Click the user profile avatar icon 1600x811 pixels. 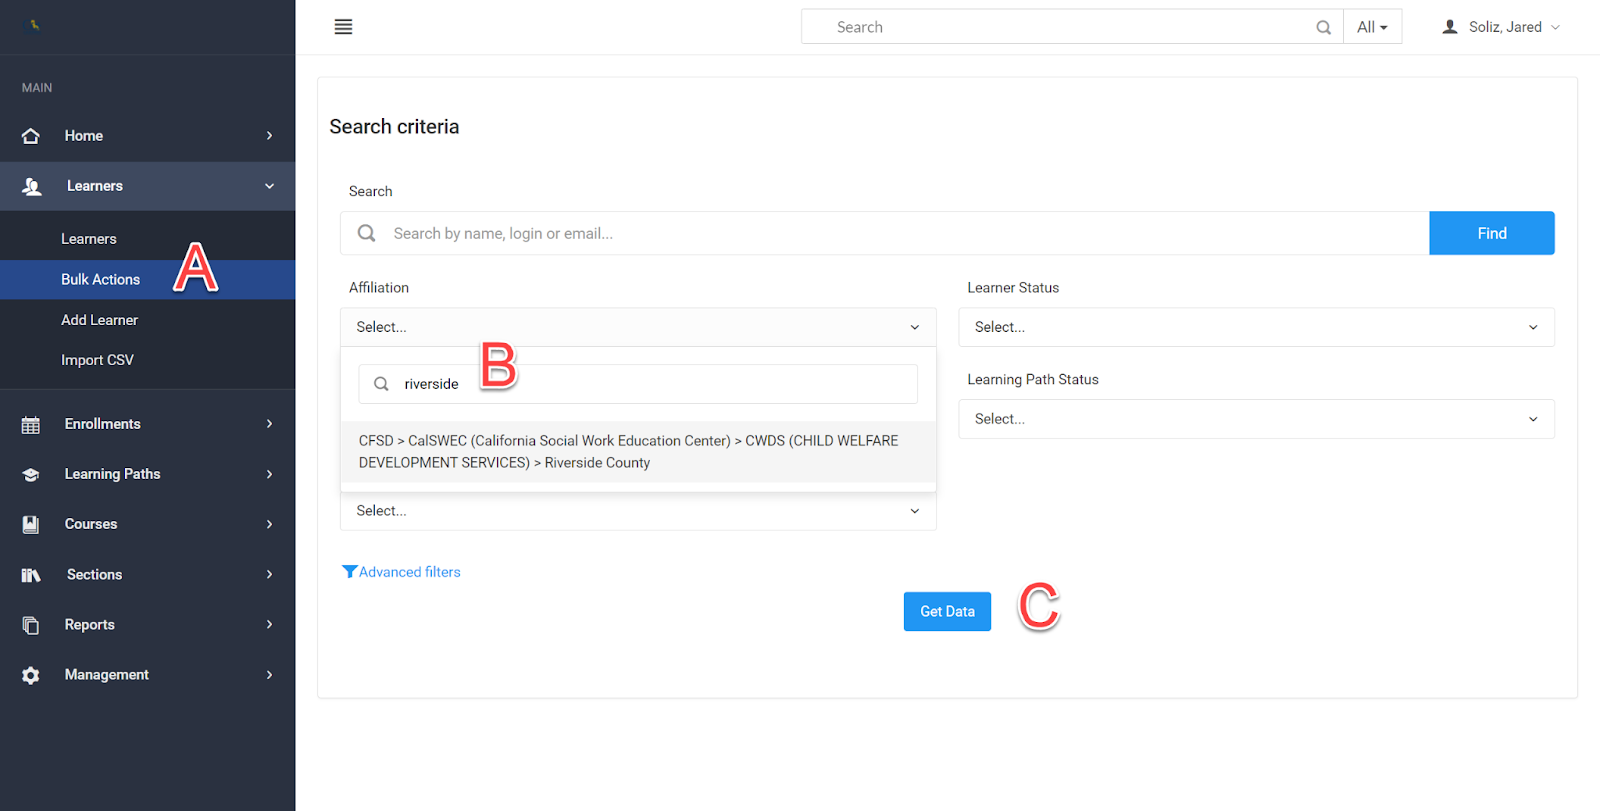[1450, 27]
